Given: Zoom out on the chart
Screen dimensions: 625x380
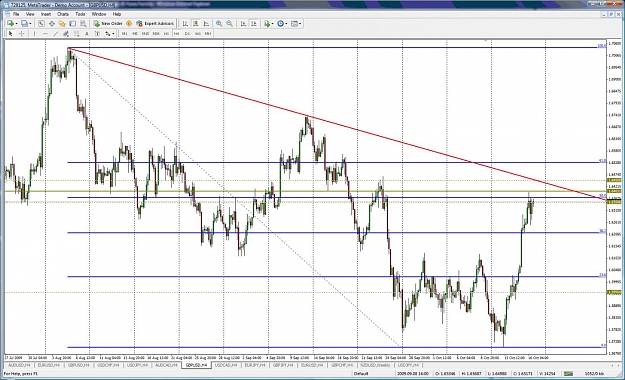Looking at the screenshot, I should tap(230, 24).
